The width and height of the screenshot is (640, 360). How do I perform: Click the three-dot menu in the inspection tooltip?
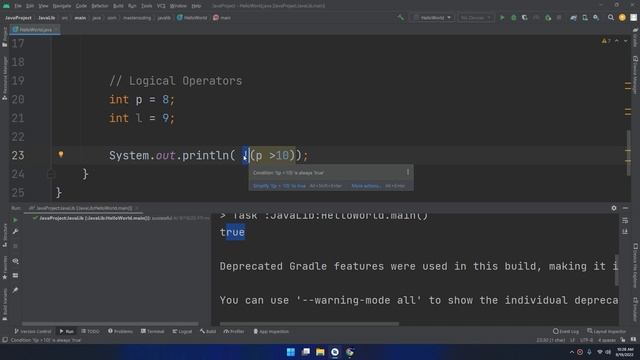408,172
